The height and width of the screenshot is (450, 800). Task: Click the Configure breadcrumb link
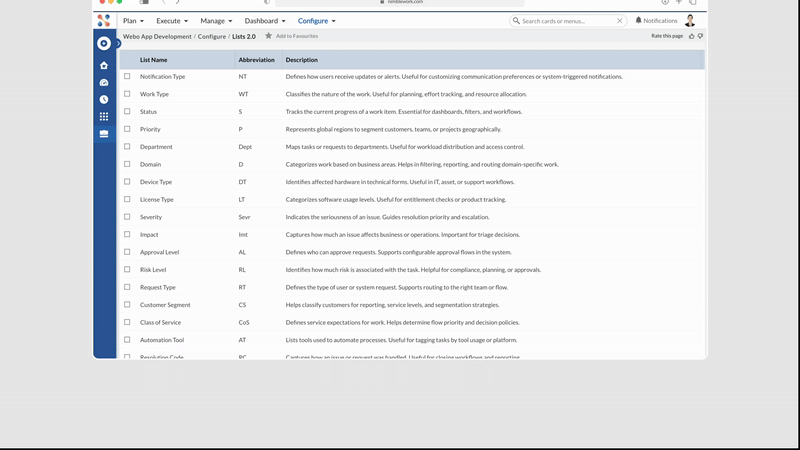click(212, 37)
